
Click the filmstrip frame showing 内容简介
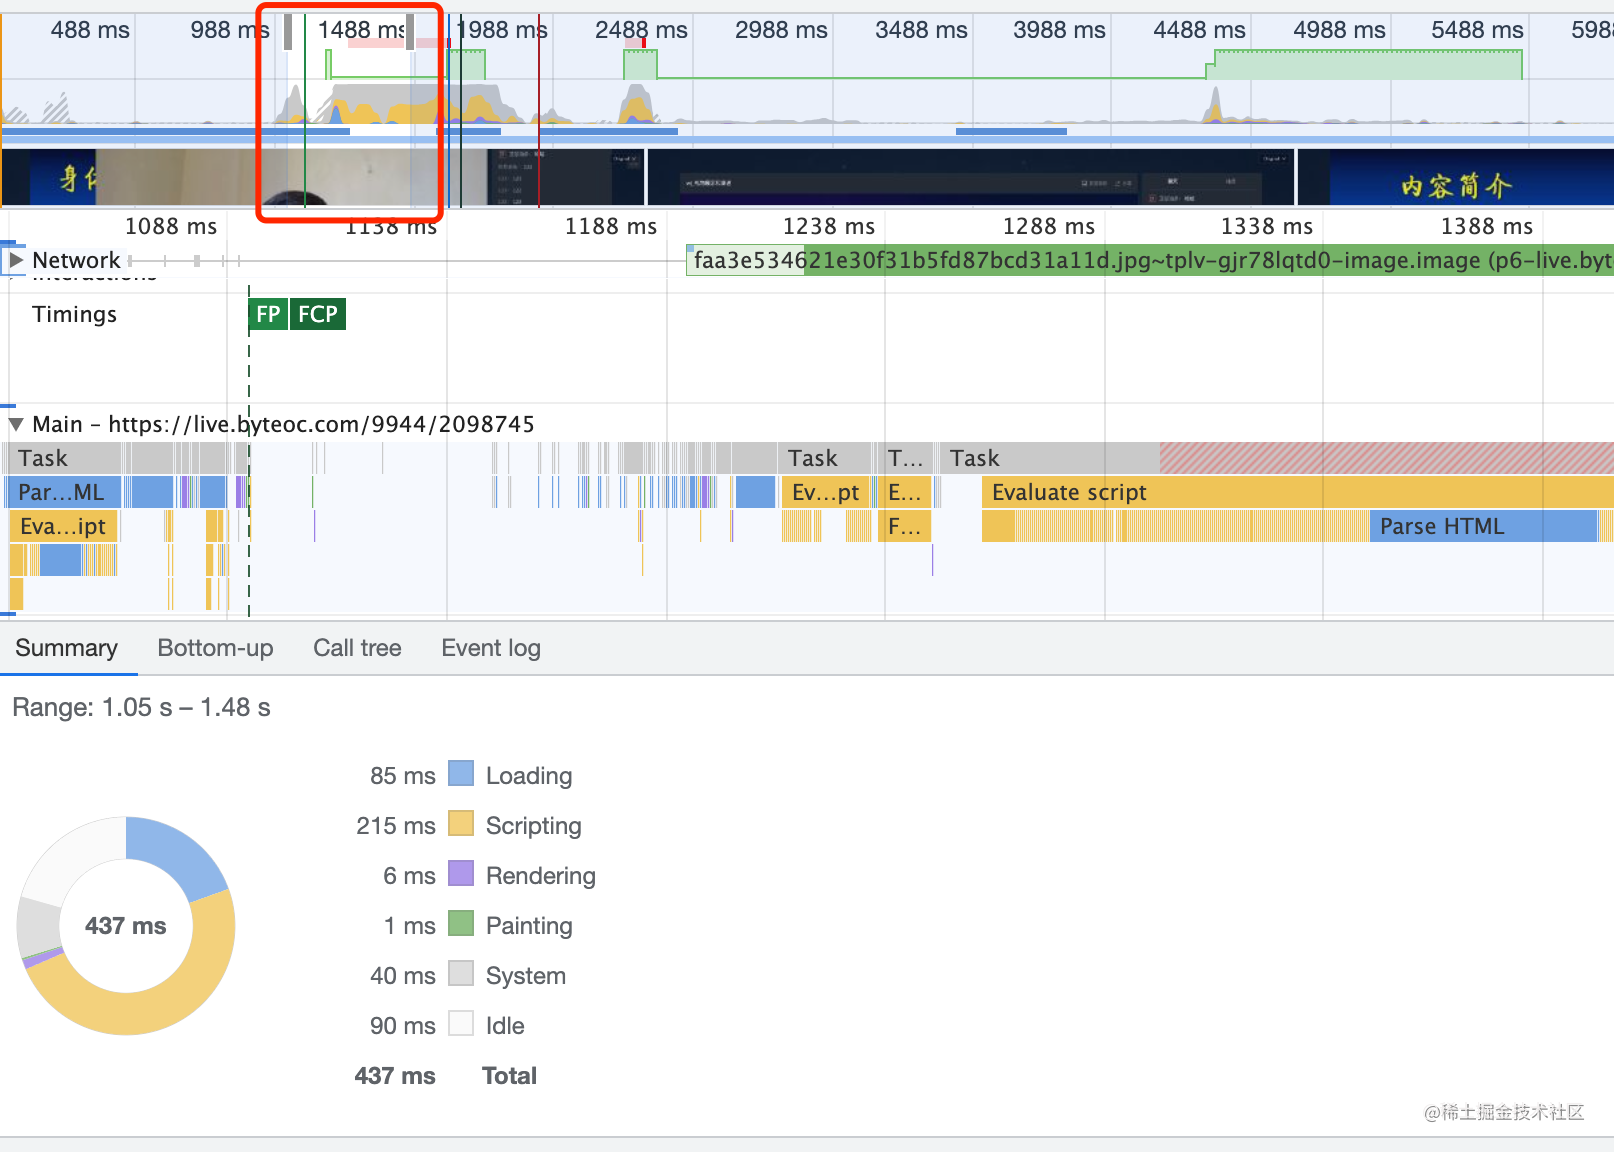tap(1456, 178)
